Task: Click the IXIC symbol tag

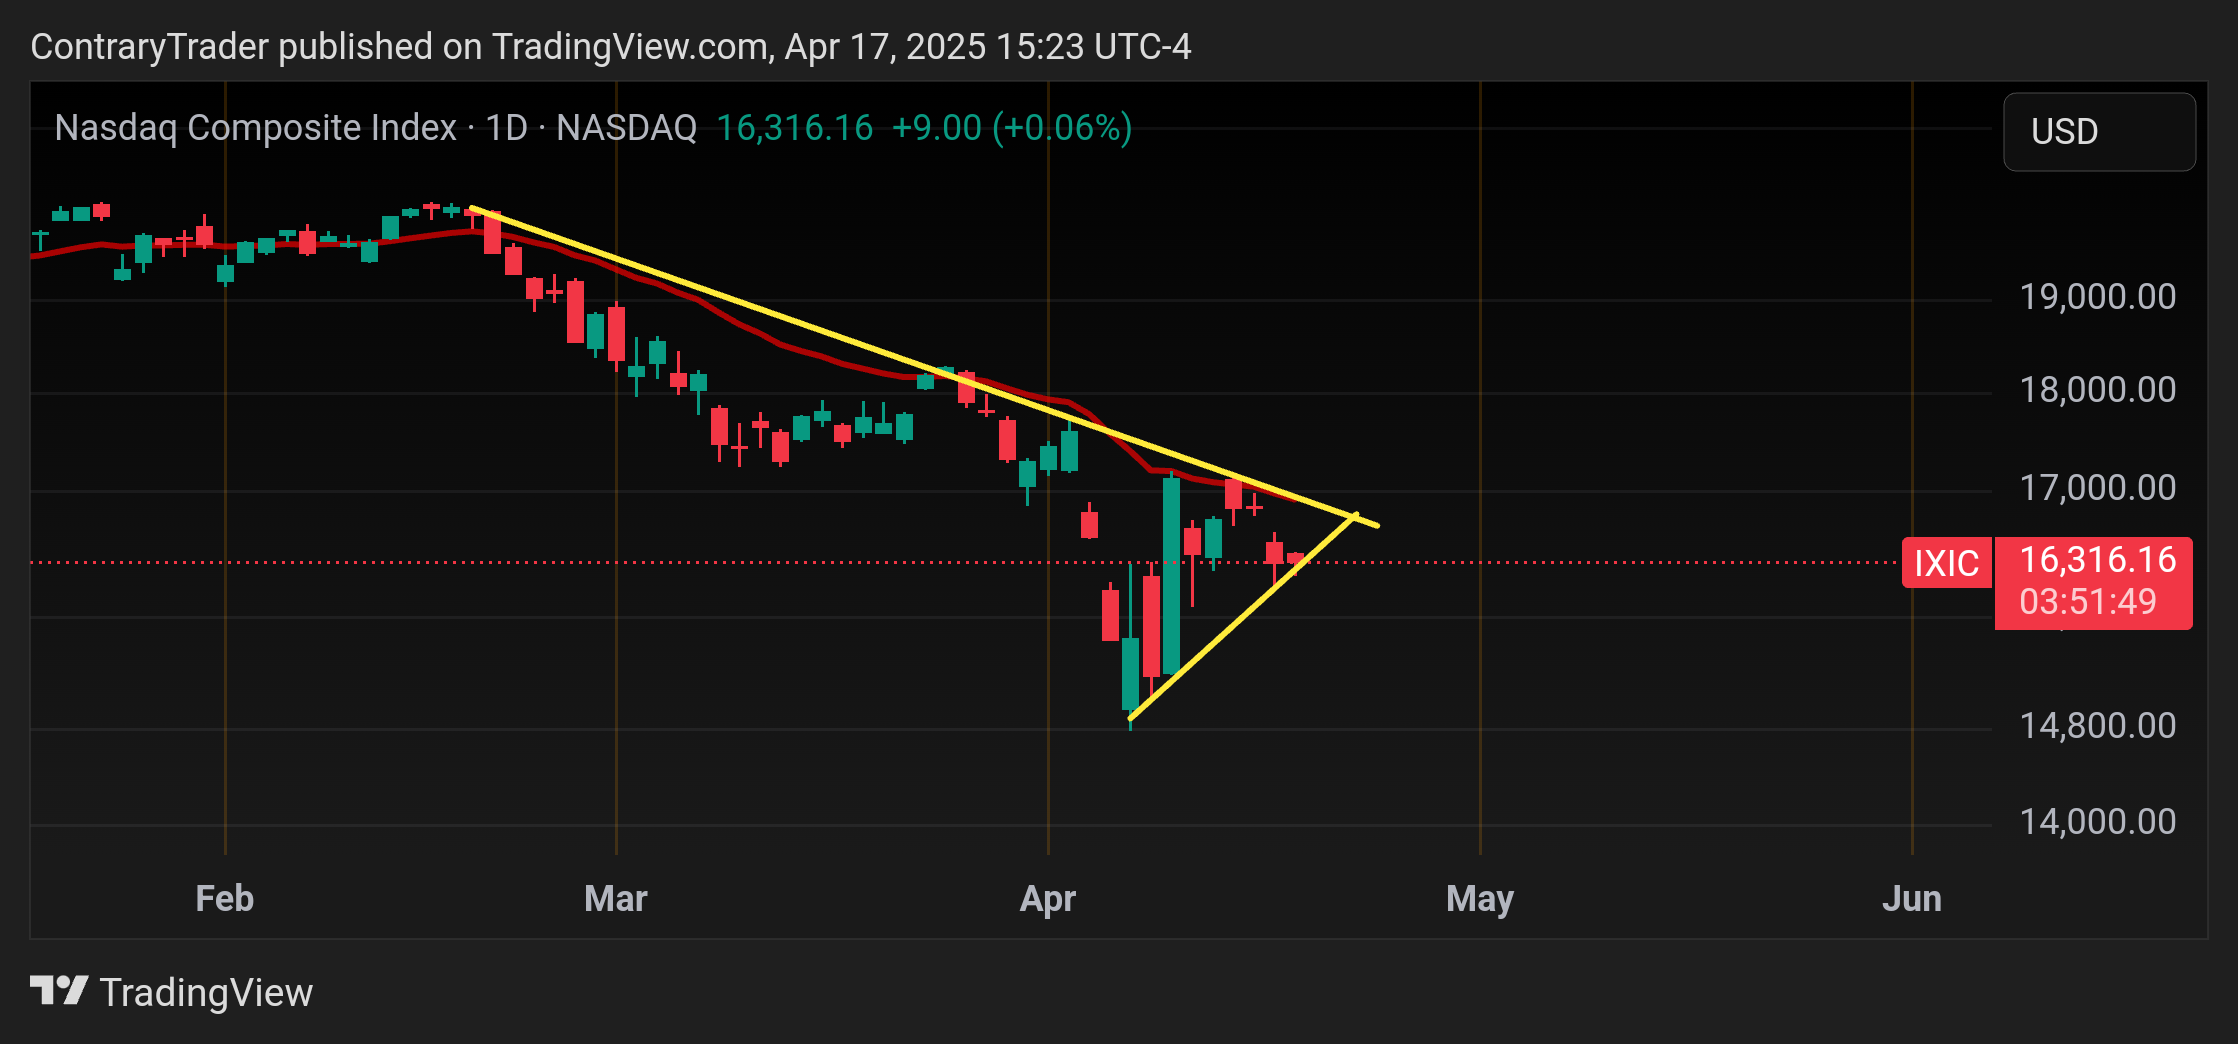Action: pos(1946,562)
